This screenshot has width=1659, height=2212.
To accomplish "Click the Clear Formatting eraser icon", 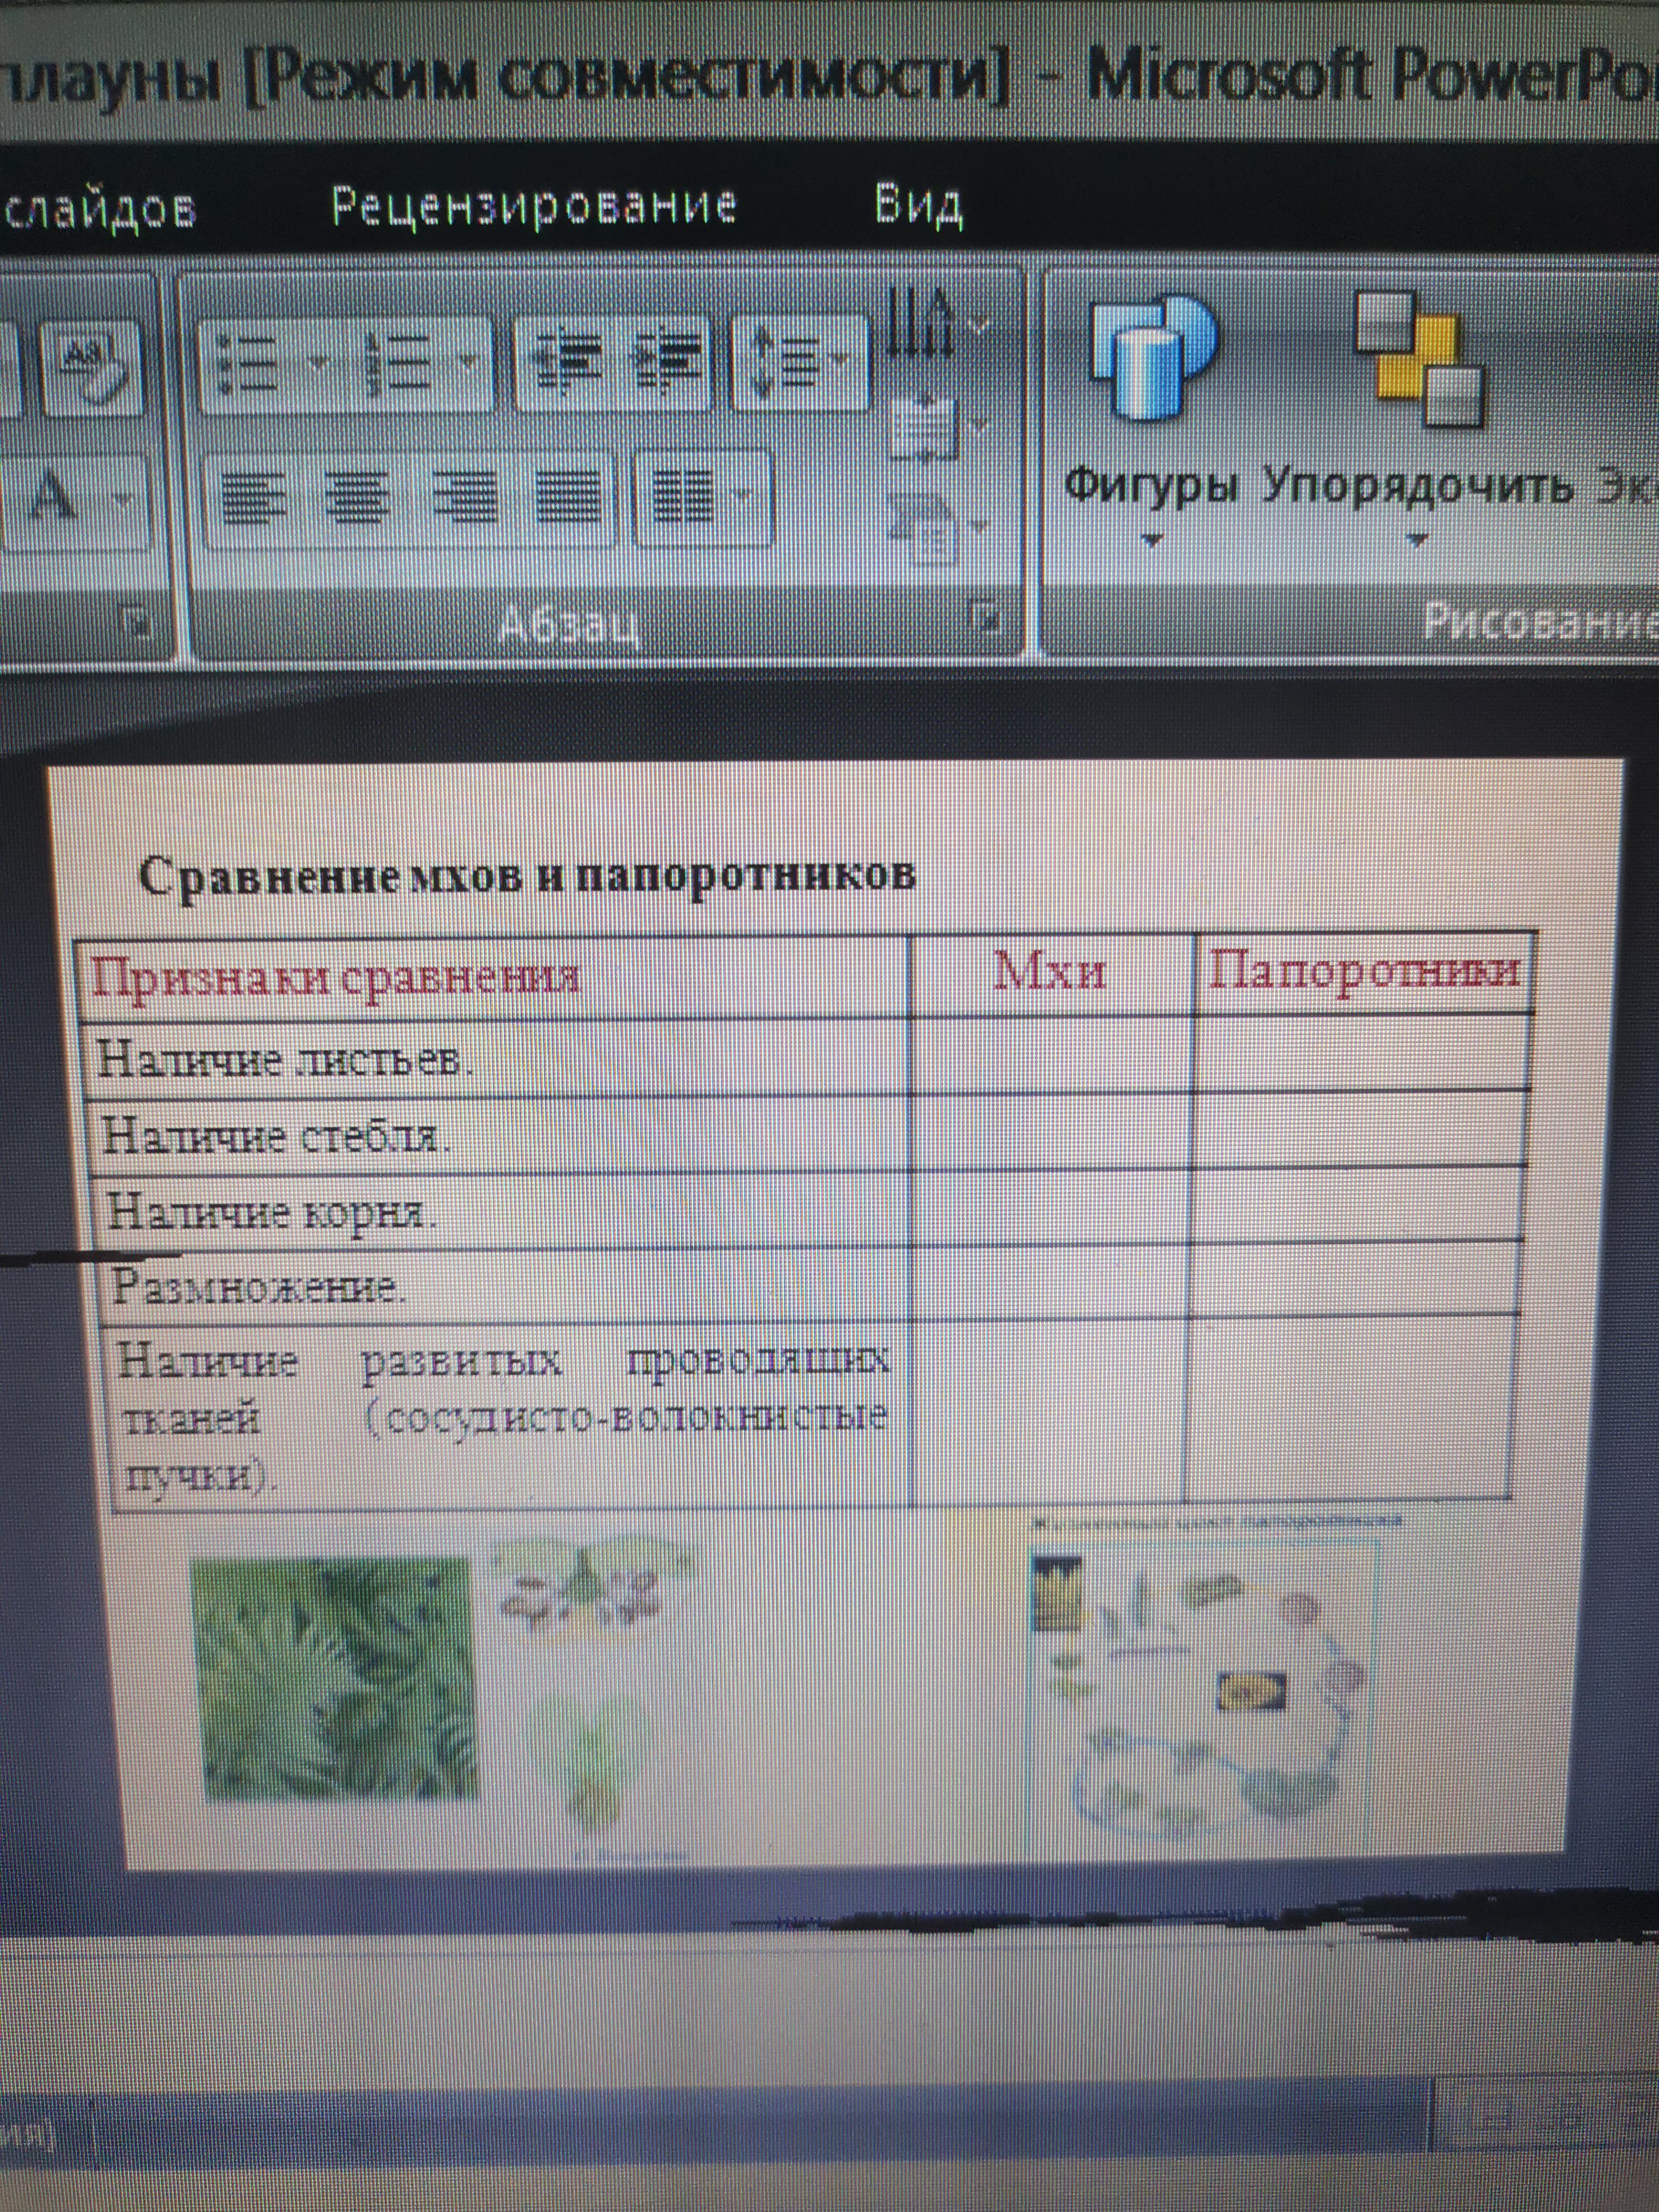I will 92,368.
